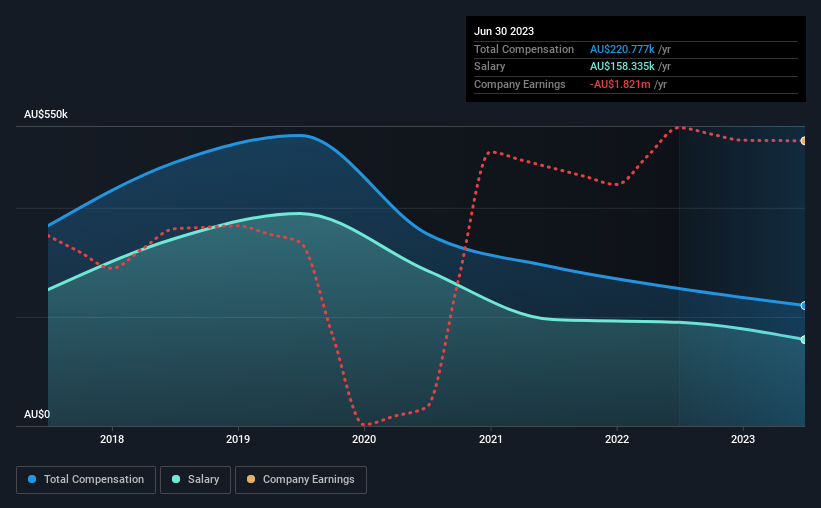Select the Company Earnings endpoint marker on chart
Screen dimensions: 821x508
(803, 141)
